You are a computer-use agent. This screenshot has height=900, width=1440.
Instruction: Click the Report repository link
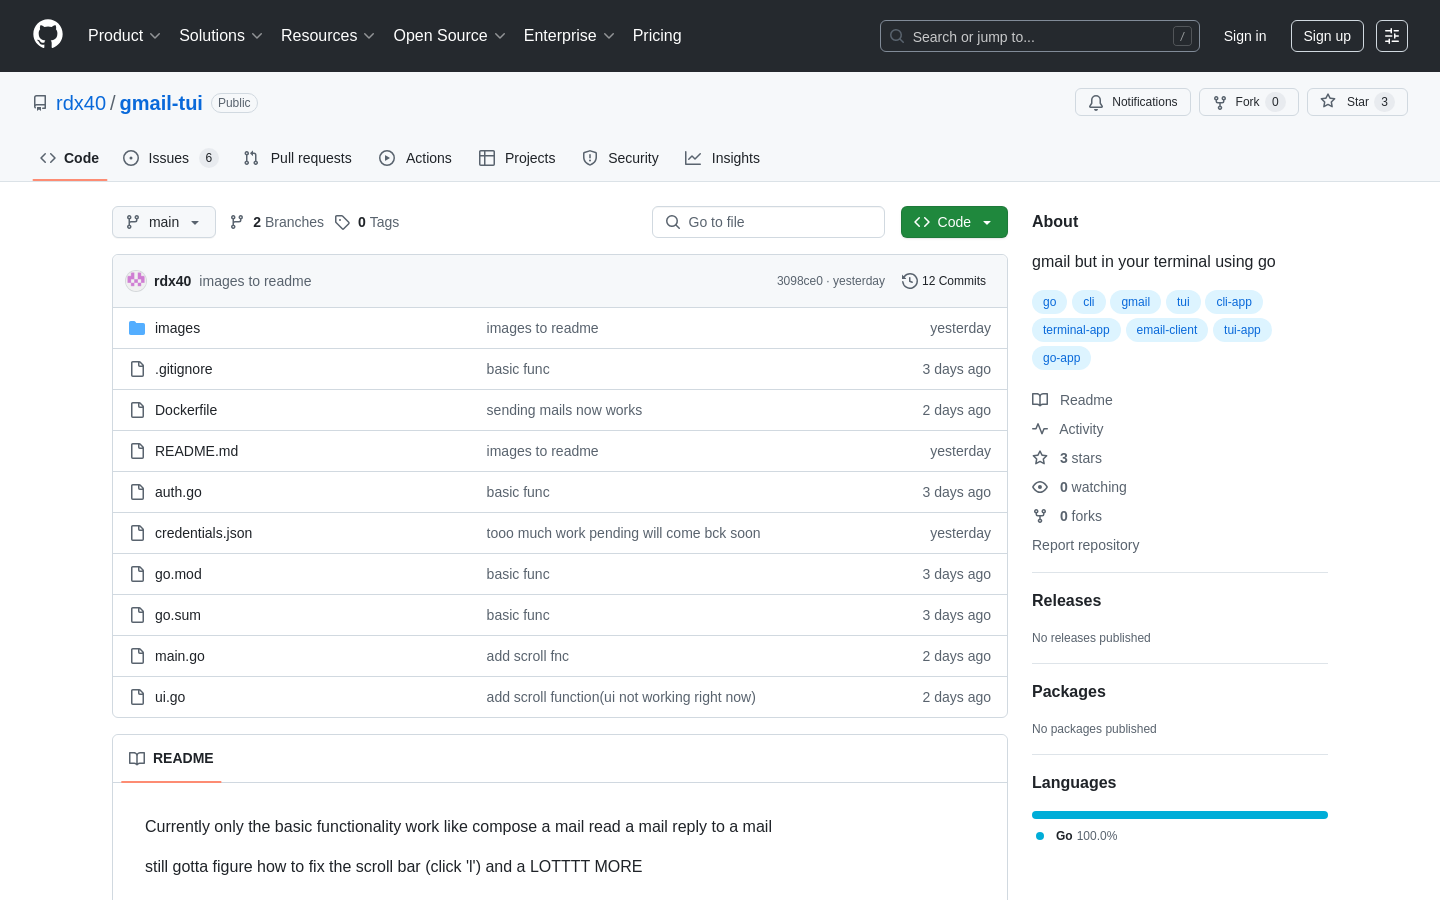1085,545
